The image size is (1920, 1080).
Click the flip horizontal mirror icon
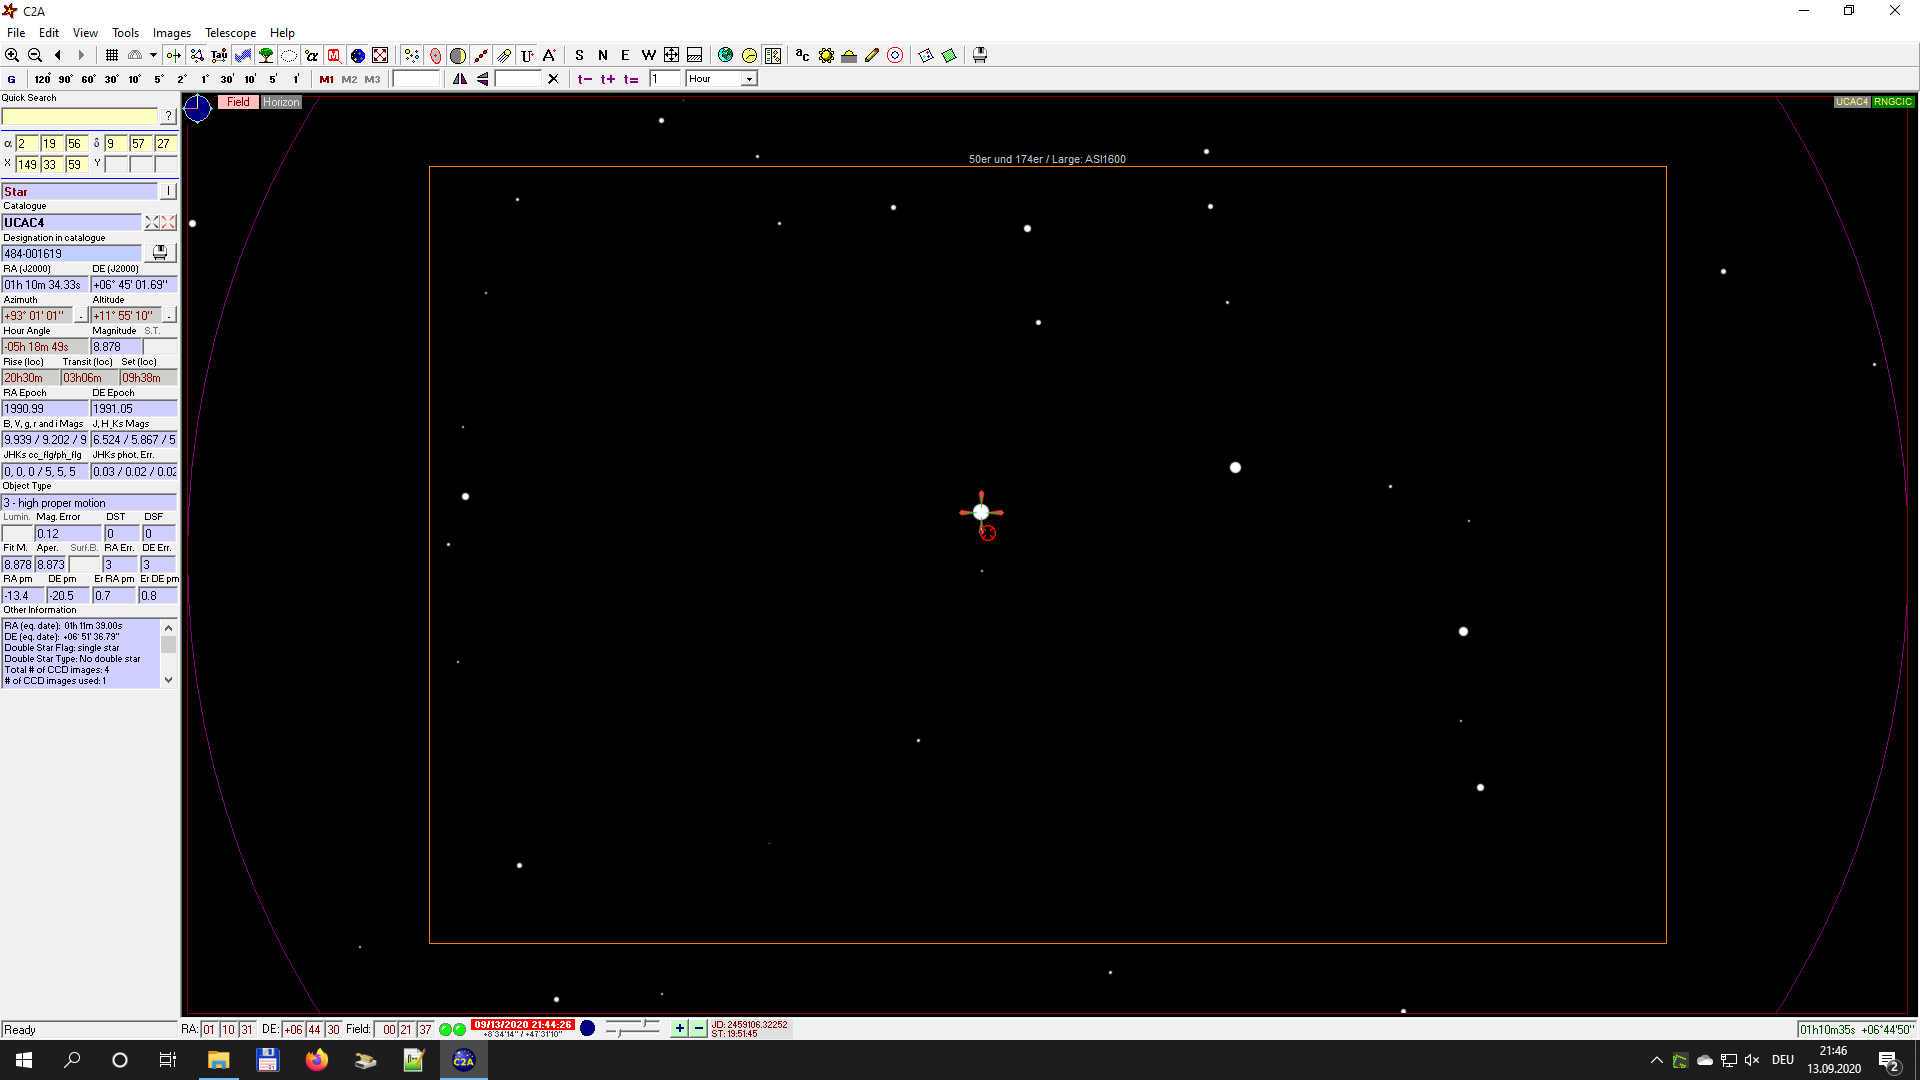(460, 79)
